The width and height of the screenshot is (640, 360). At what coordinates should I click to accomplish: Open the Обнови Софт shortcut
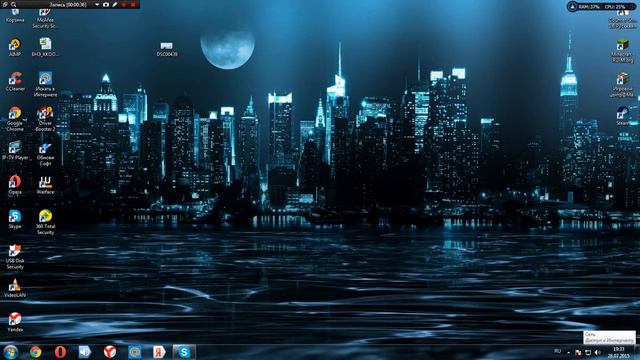tap(45, 153)
